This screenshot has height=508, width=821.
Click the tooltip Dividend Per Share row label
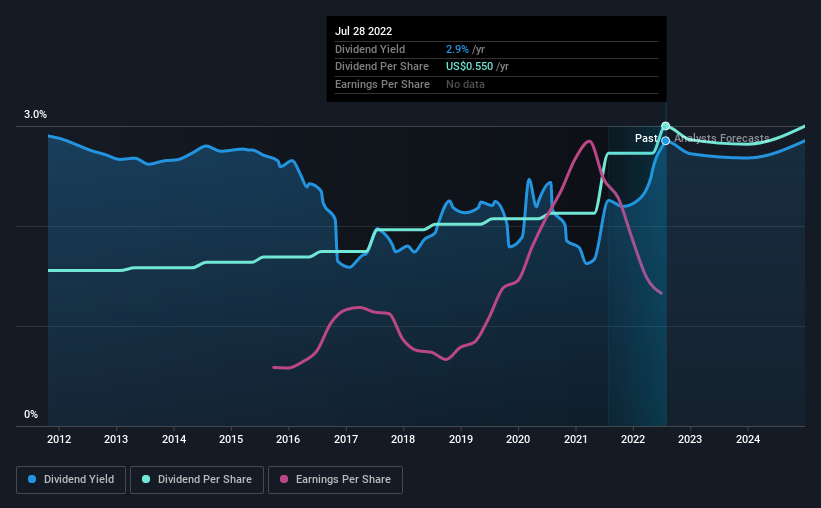click(x=382, y=67)
